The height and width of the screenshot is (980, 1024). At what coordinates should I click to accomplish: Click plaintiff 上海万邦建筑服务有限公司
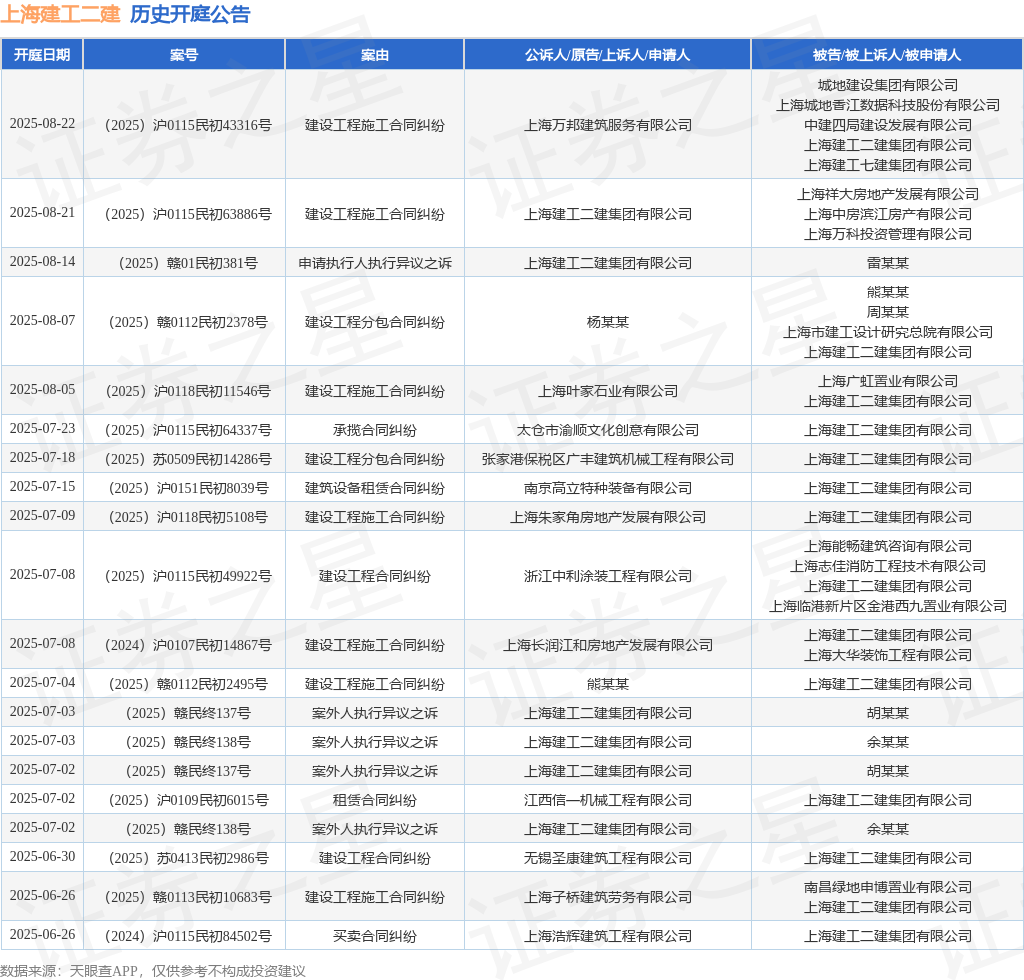pyautogui.click(x=607, y=125)
